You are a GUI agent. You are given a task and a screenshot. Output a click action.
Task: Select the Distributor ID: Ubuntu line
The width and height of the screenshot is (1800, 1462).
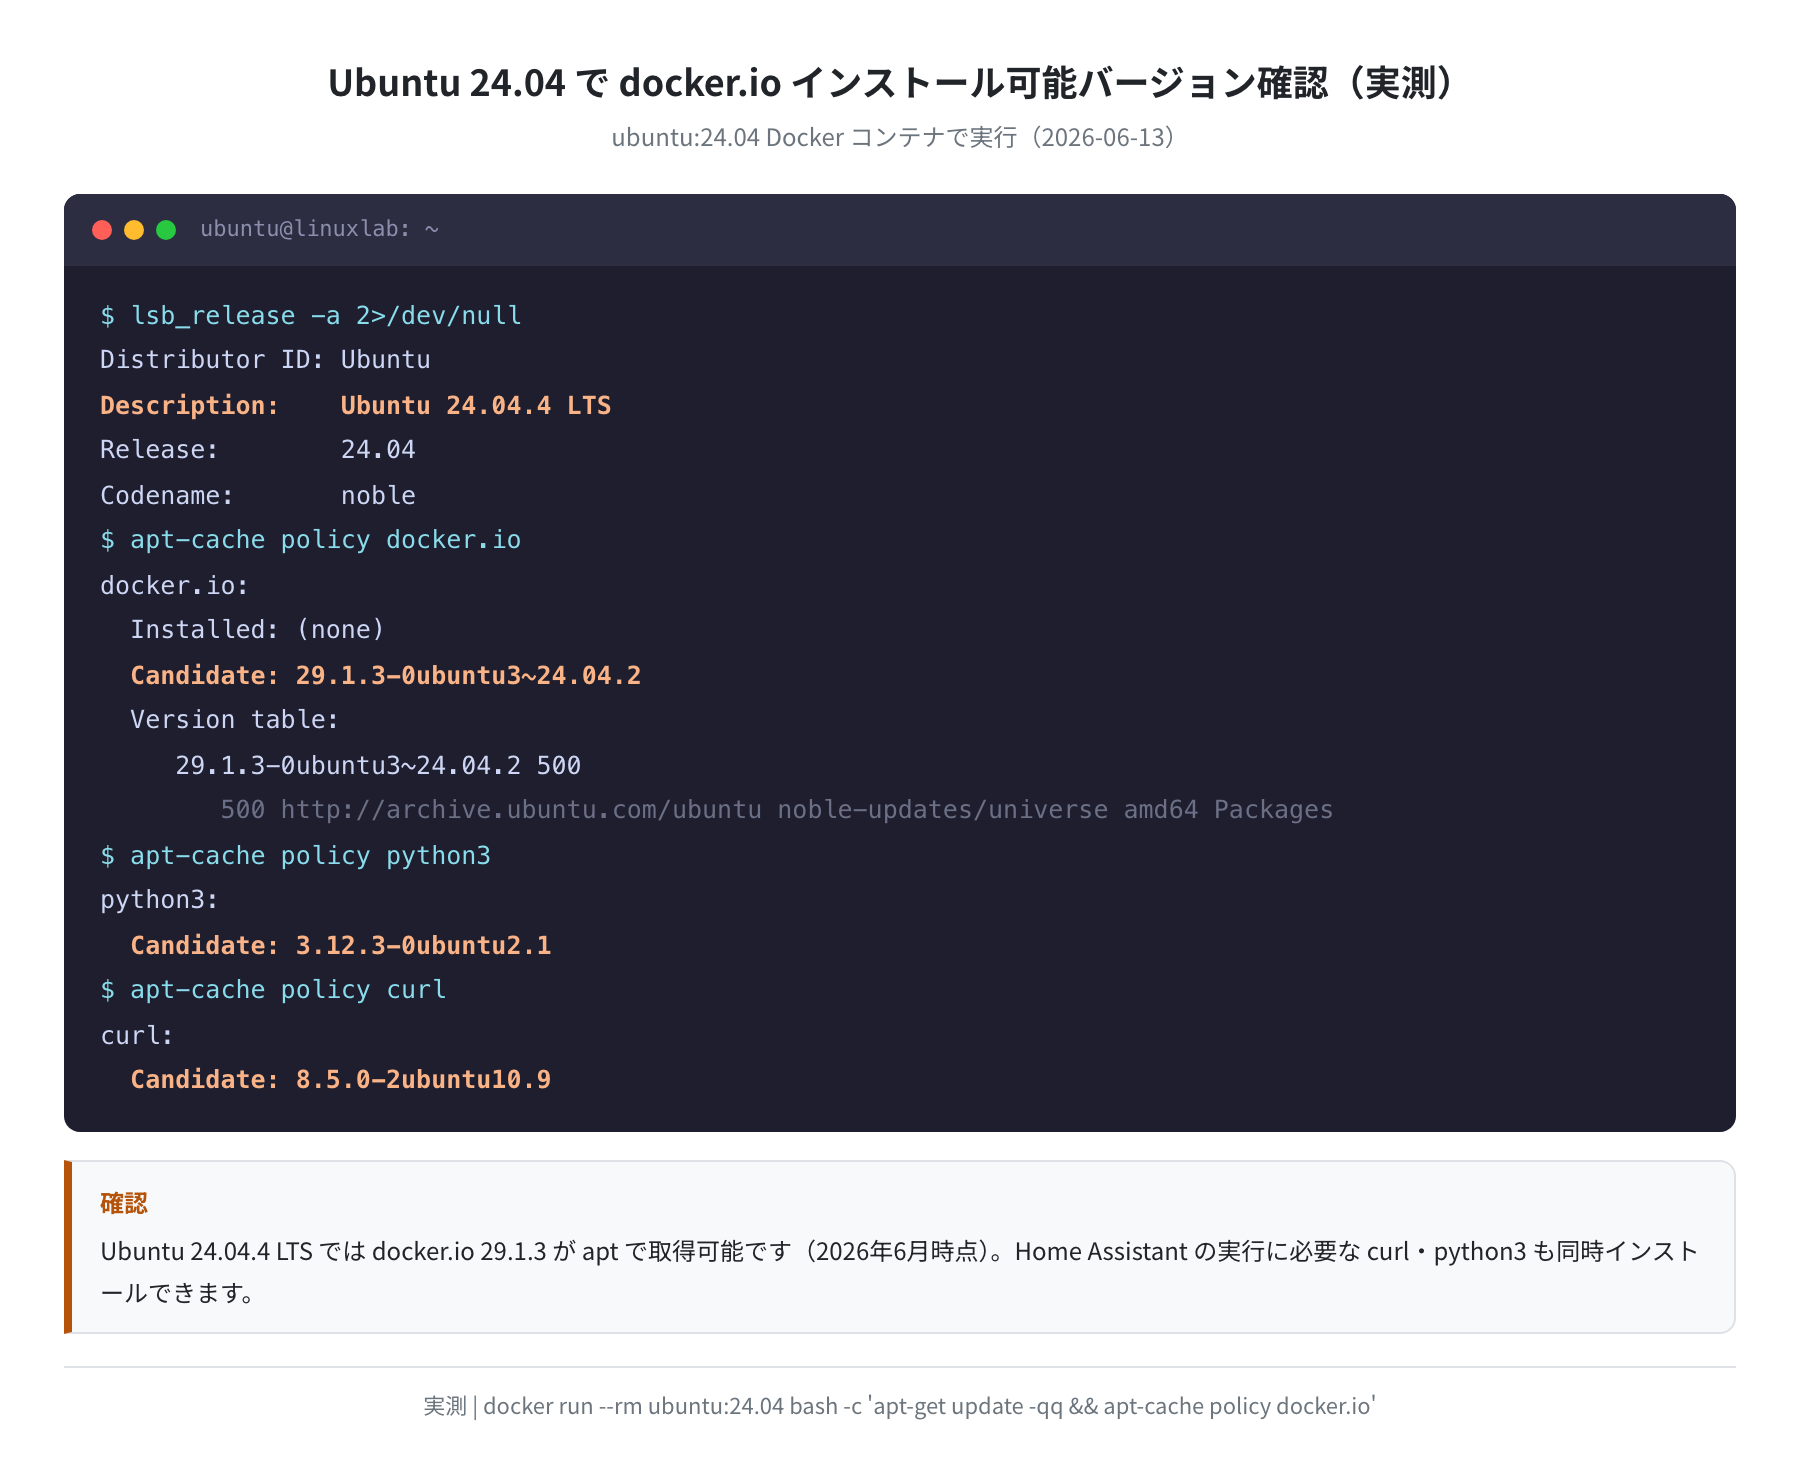click(265, 360)
